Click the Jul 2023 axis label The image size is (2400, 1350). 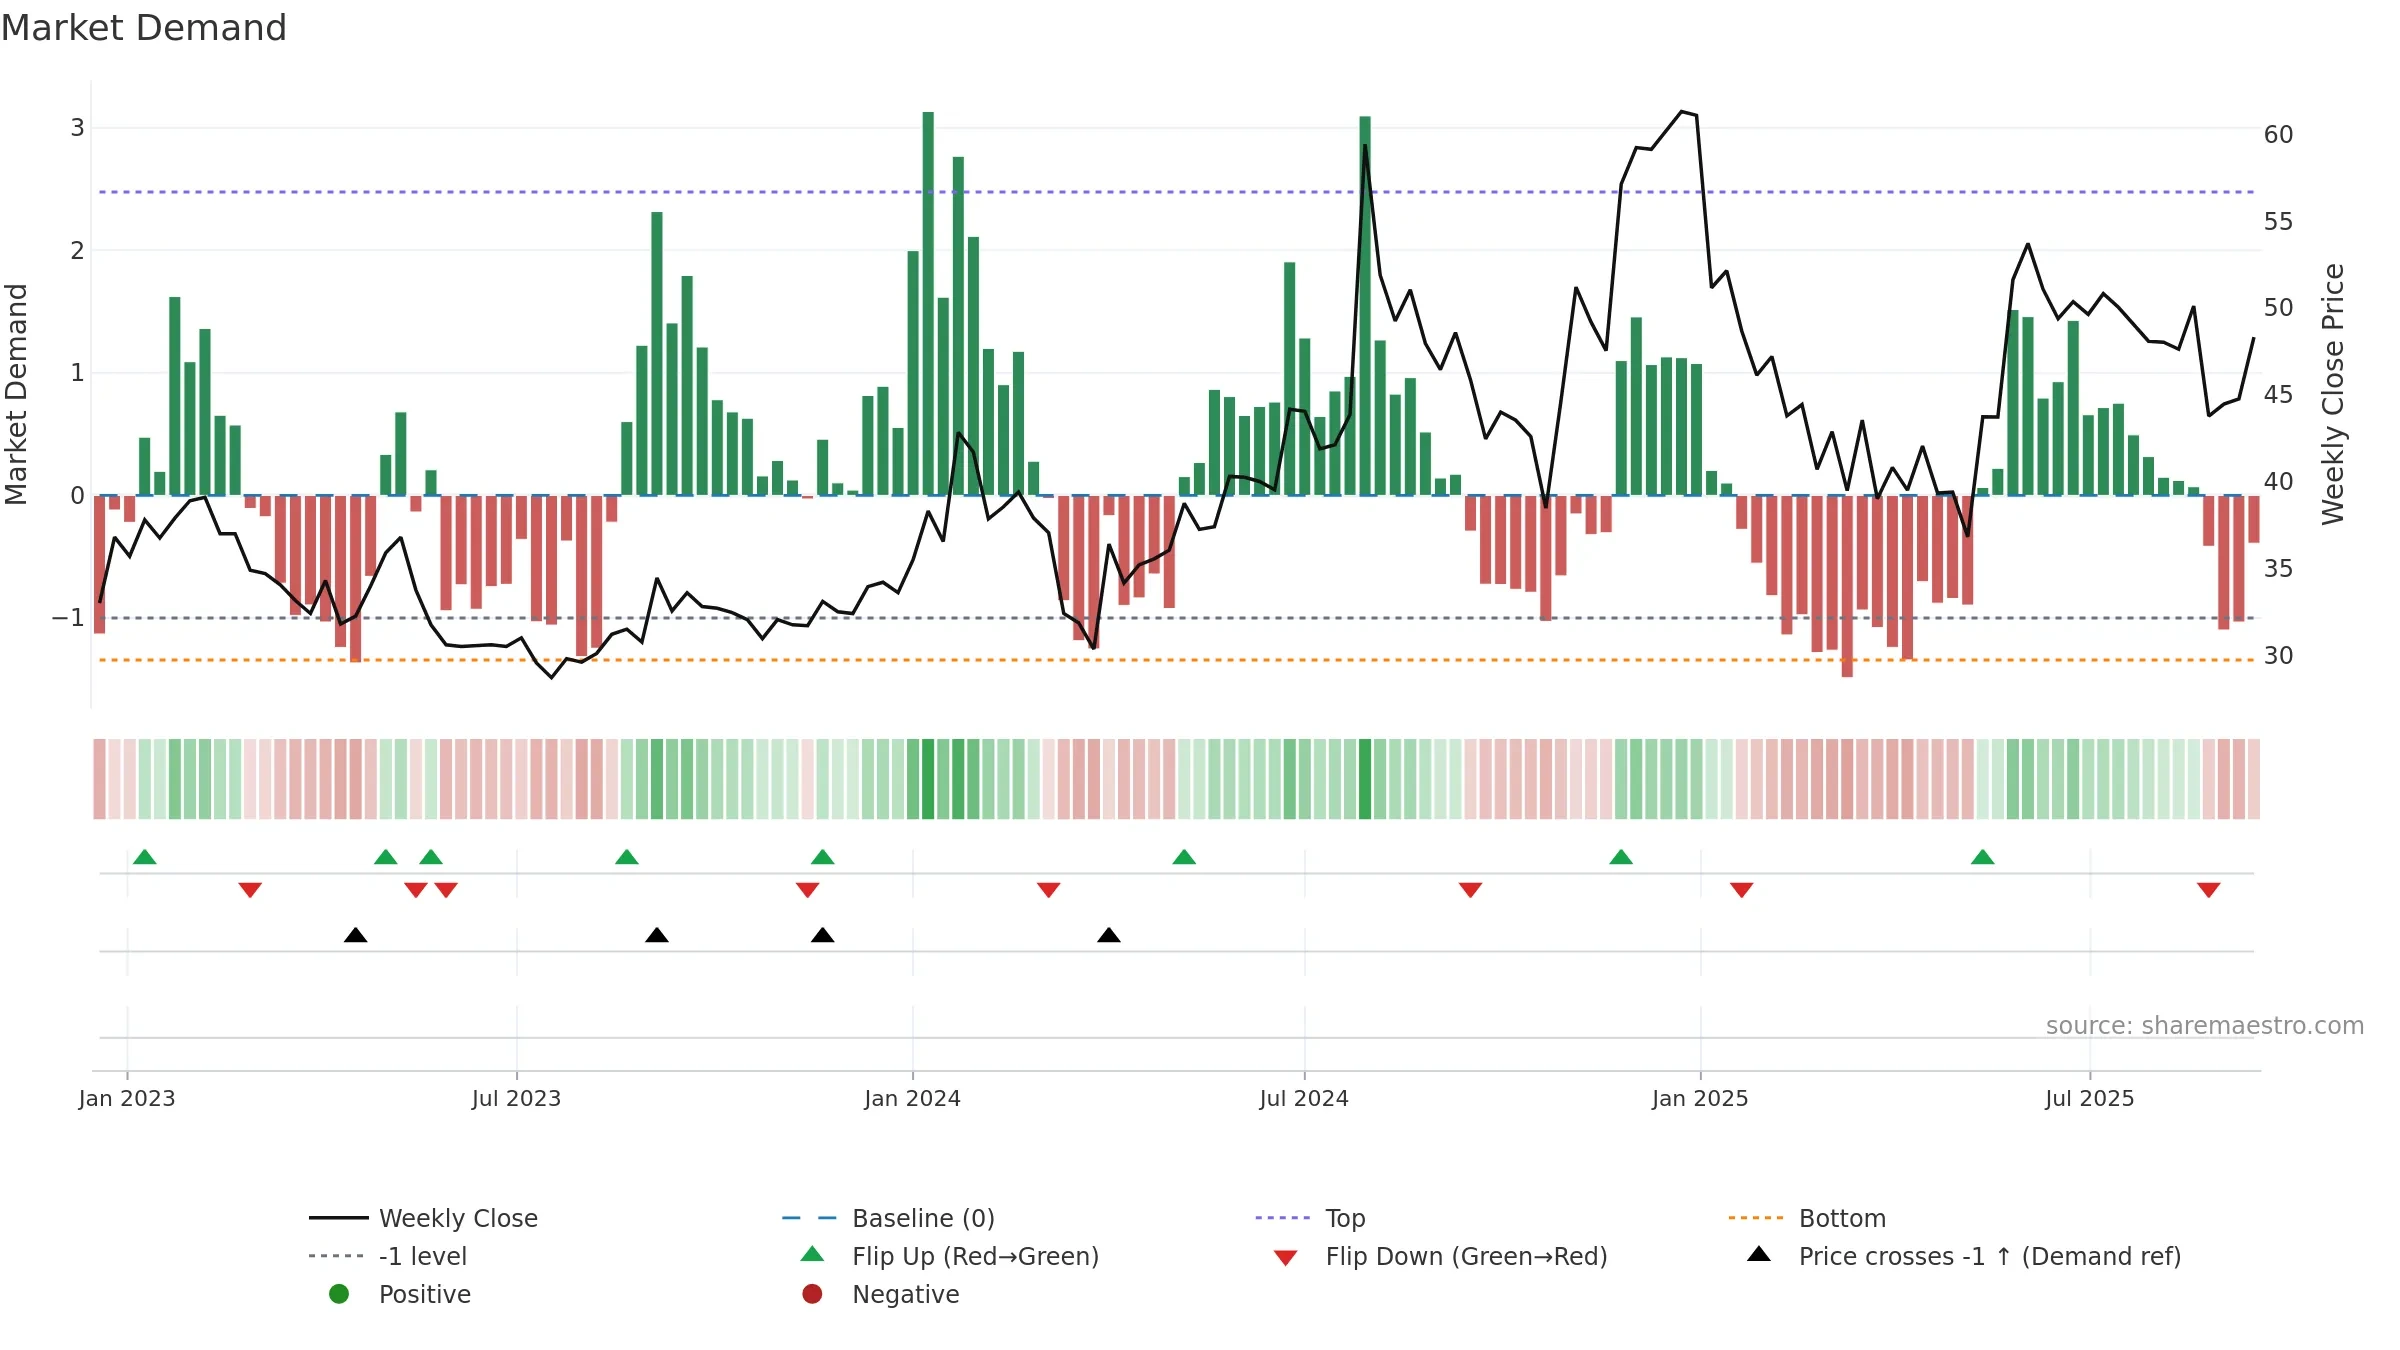(516, 1099)
